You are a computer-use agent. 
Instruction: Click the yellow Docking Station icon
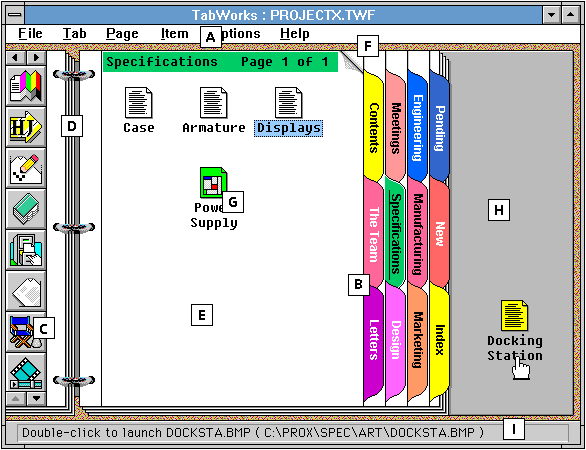(x=515, y=315)
